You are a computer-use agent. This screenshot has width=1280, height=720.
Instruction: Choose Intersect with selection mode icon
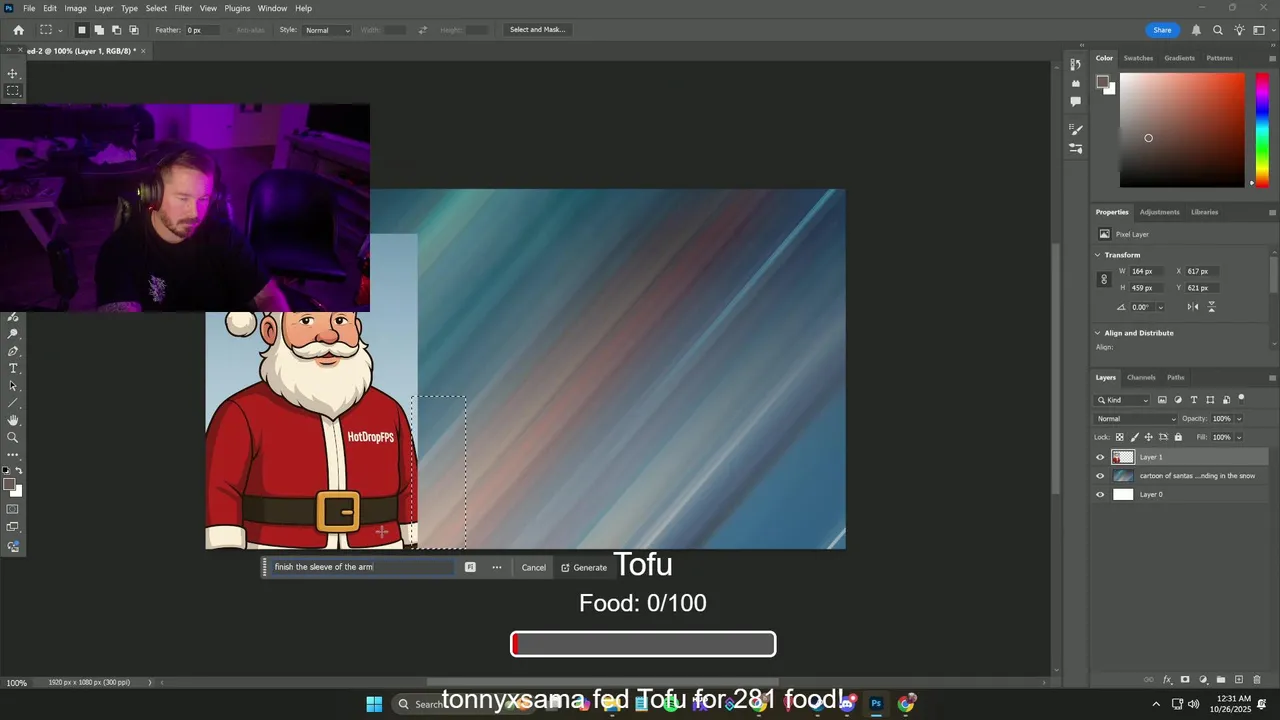tap(133, 30)
